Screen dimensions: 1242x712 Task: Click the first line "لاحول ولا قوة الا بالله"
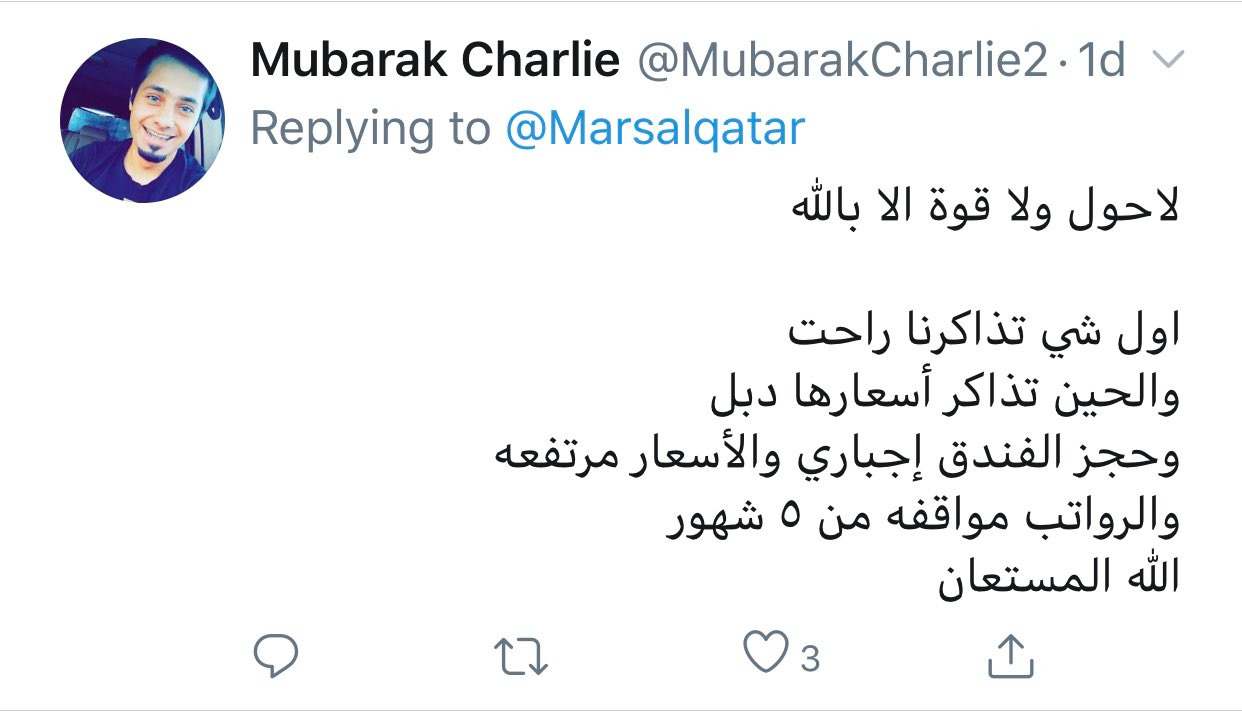[x=986, y=212]
